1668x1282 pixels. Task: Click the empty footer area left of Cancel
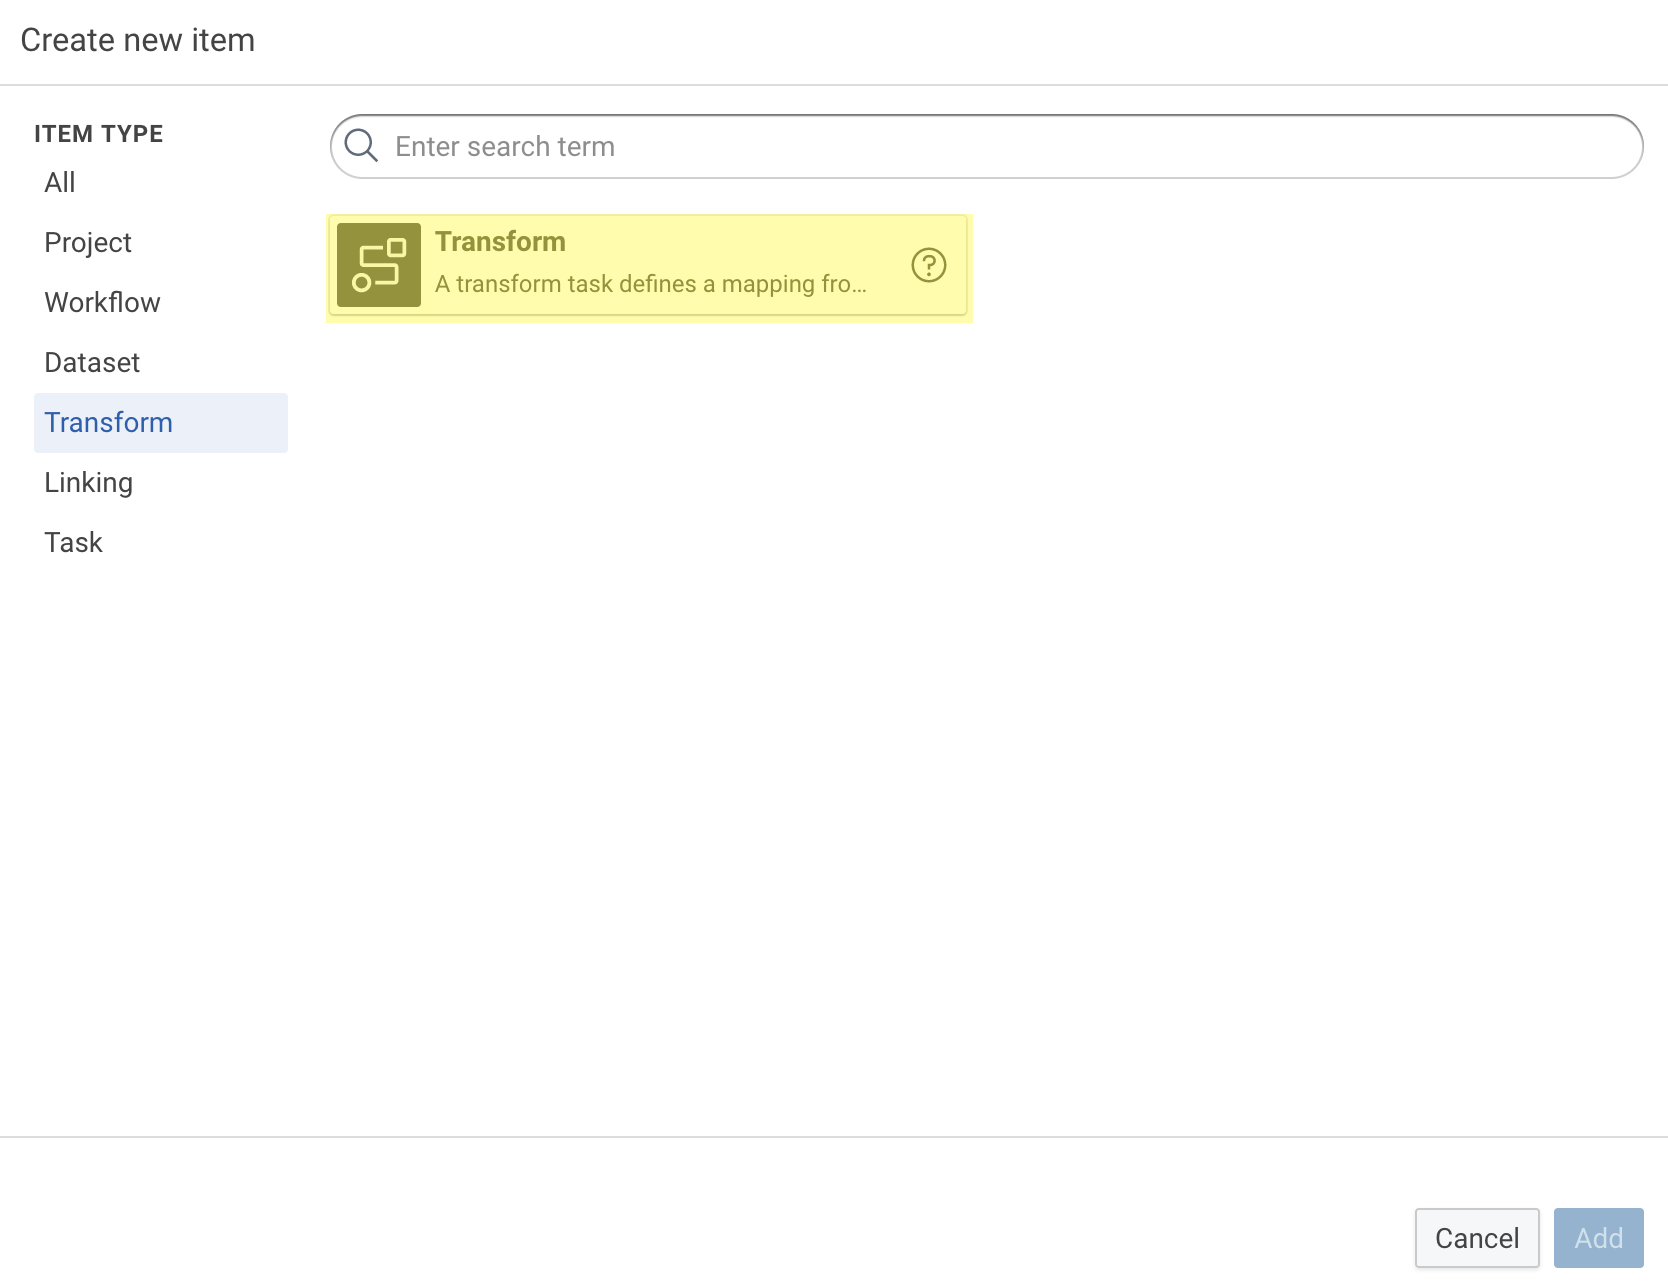click(x=700, y=1210)
